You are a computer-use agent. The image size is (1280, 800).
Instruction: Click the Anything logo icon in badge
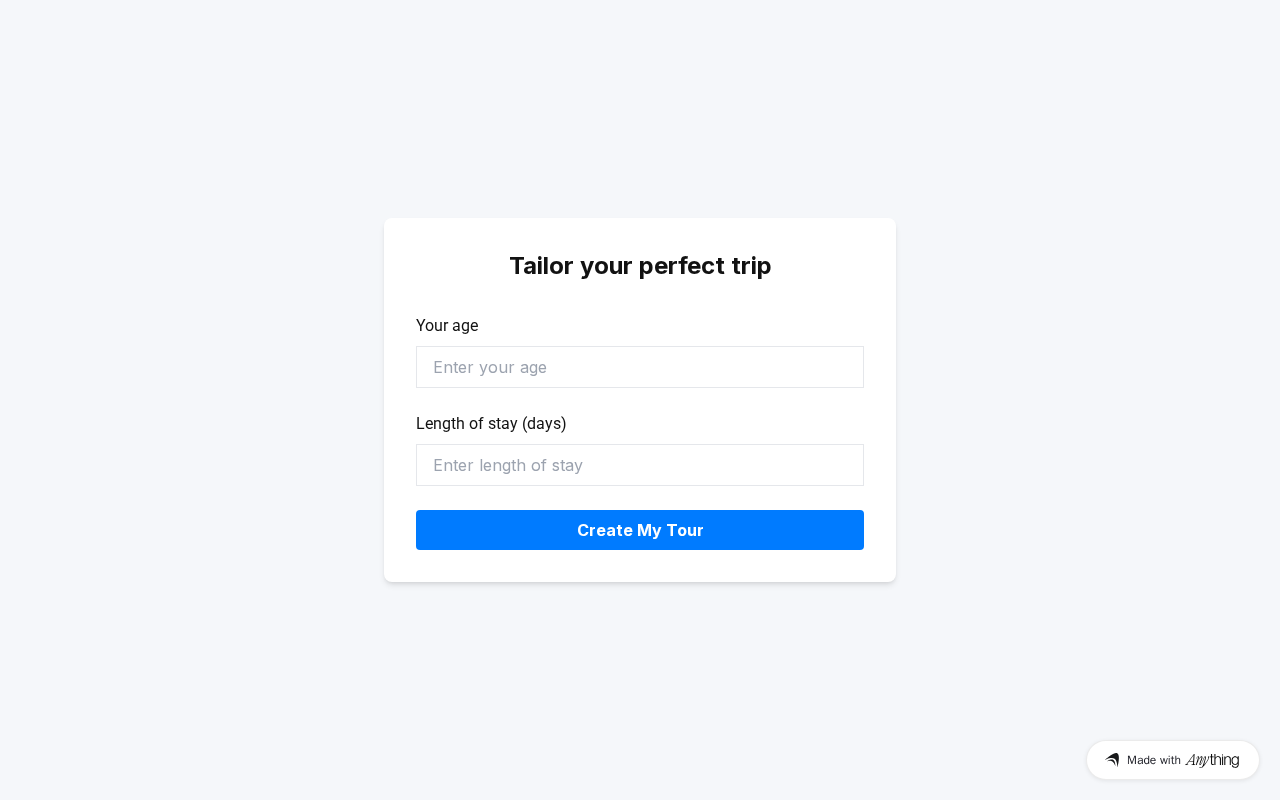(x=1112, y=760)
